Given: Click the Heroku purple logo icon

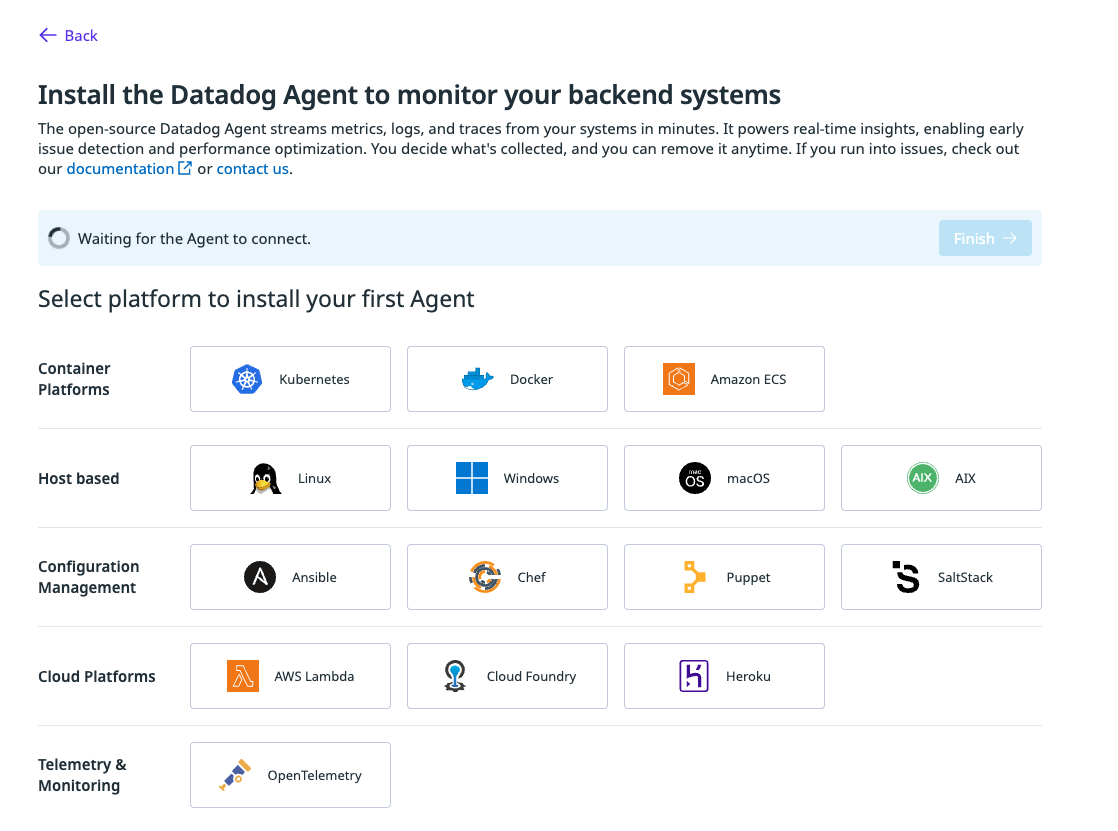Looking at the screenshot, I should pyautogui.click(x=694, y=676).
